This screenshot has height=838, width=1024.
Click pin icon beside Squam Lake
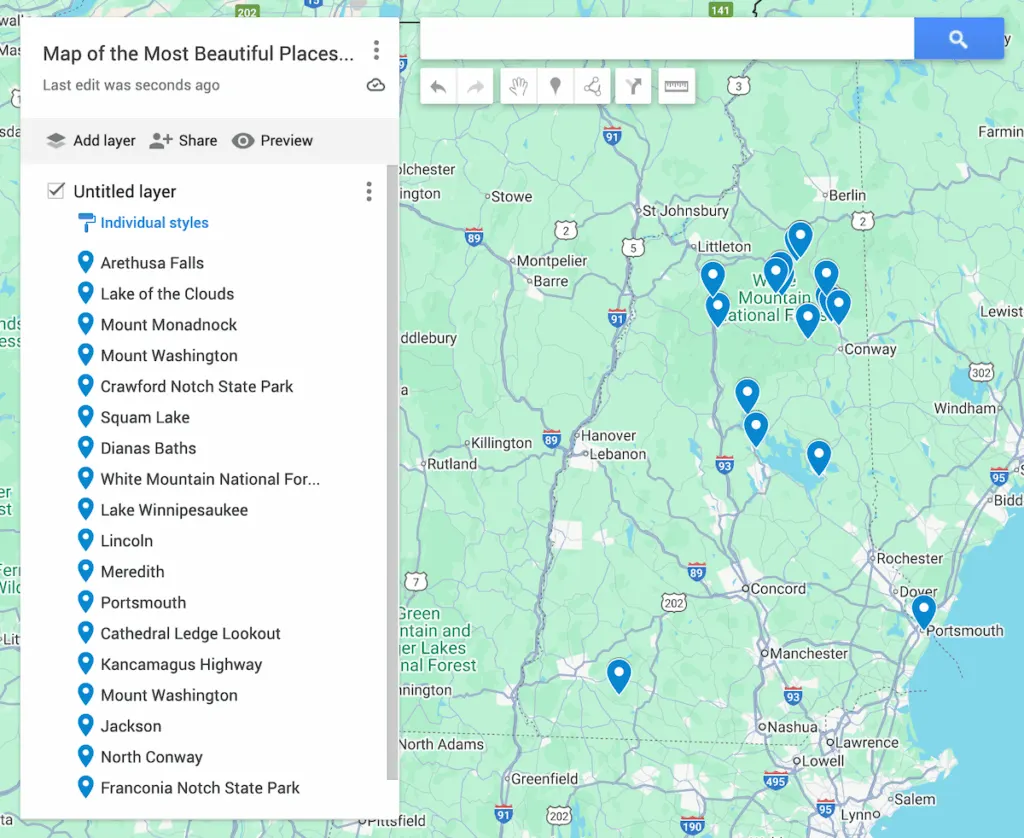[86, 416]
